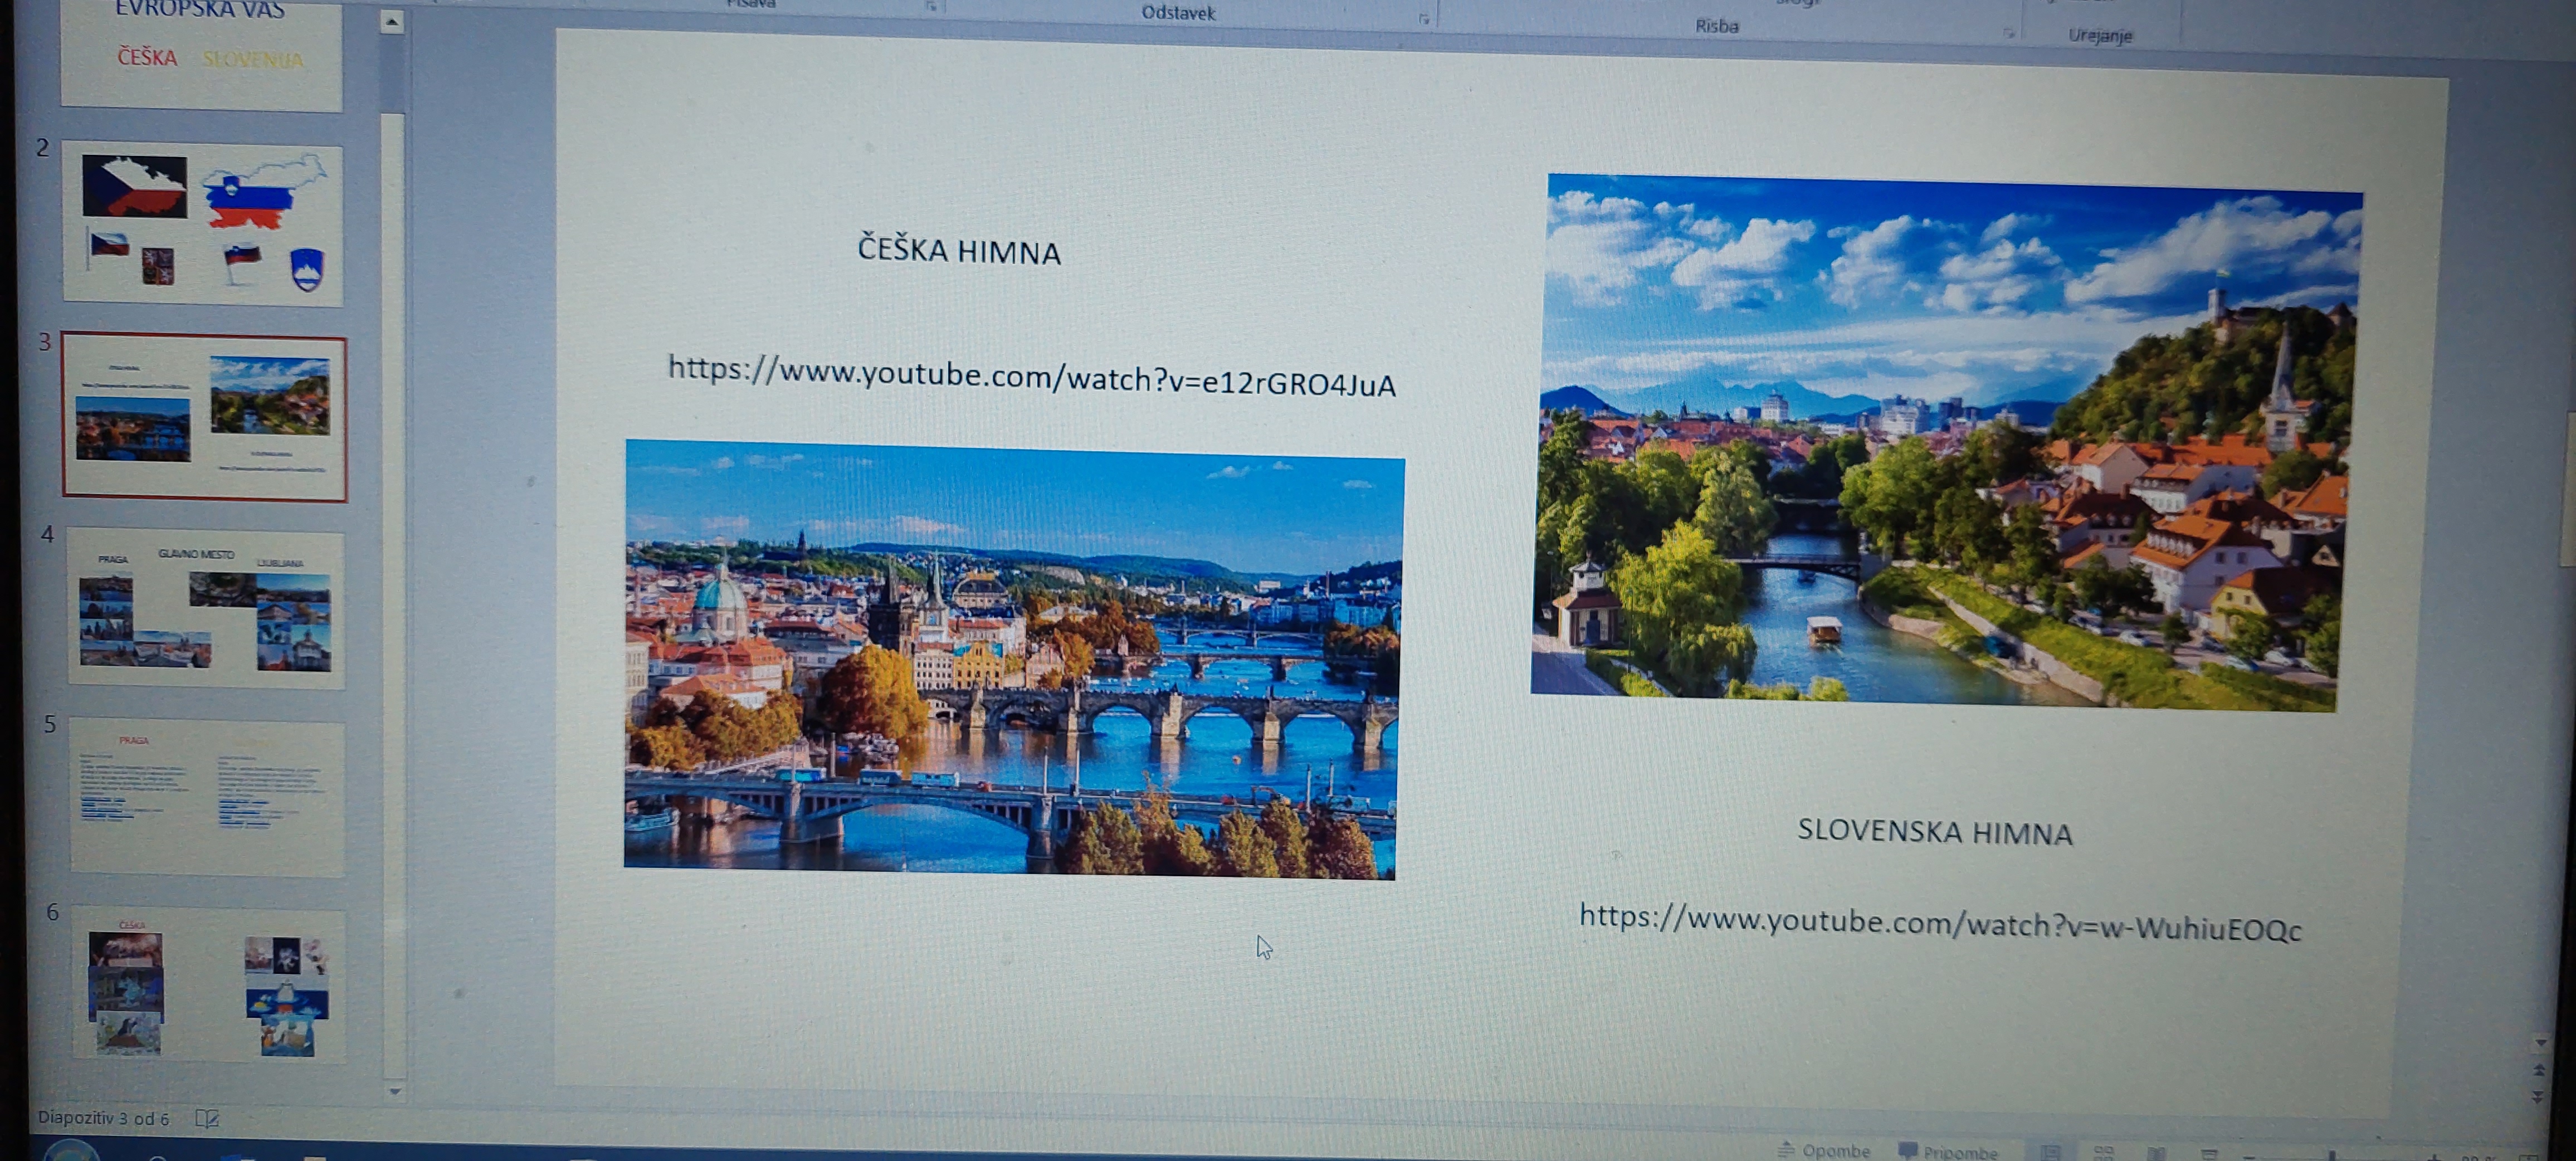
Task: Select slide 3 thumbnail
Action: coord(205,417)
